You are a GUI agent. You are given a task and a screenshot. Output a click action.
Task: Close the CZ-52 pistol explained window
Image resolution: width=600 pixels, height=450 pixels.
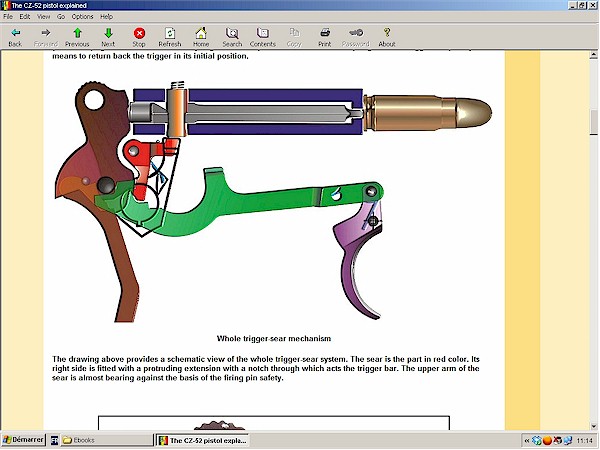click(592, 5)
